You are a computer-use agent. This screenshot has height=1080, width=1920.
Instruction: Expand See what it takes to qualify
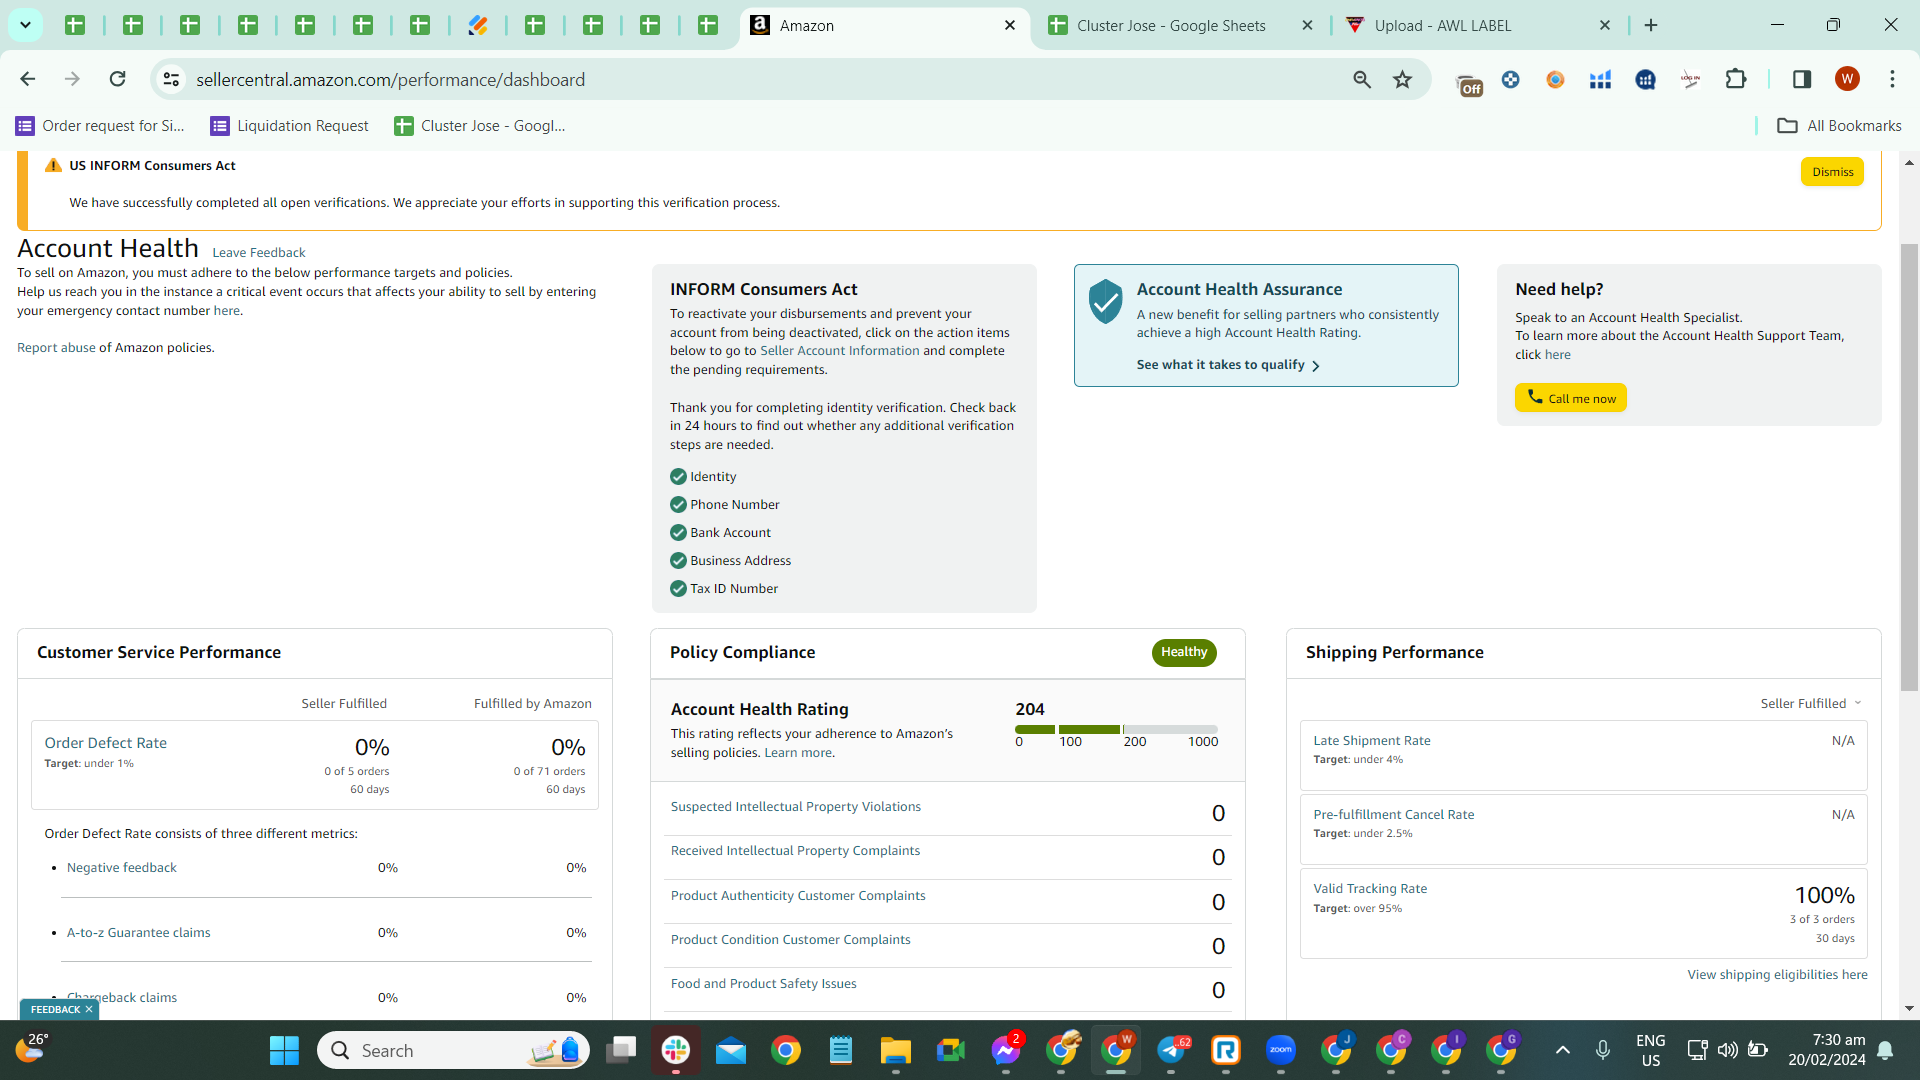point(1228,365)
